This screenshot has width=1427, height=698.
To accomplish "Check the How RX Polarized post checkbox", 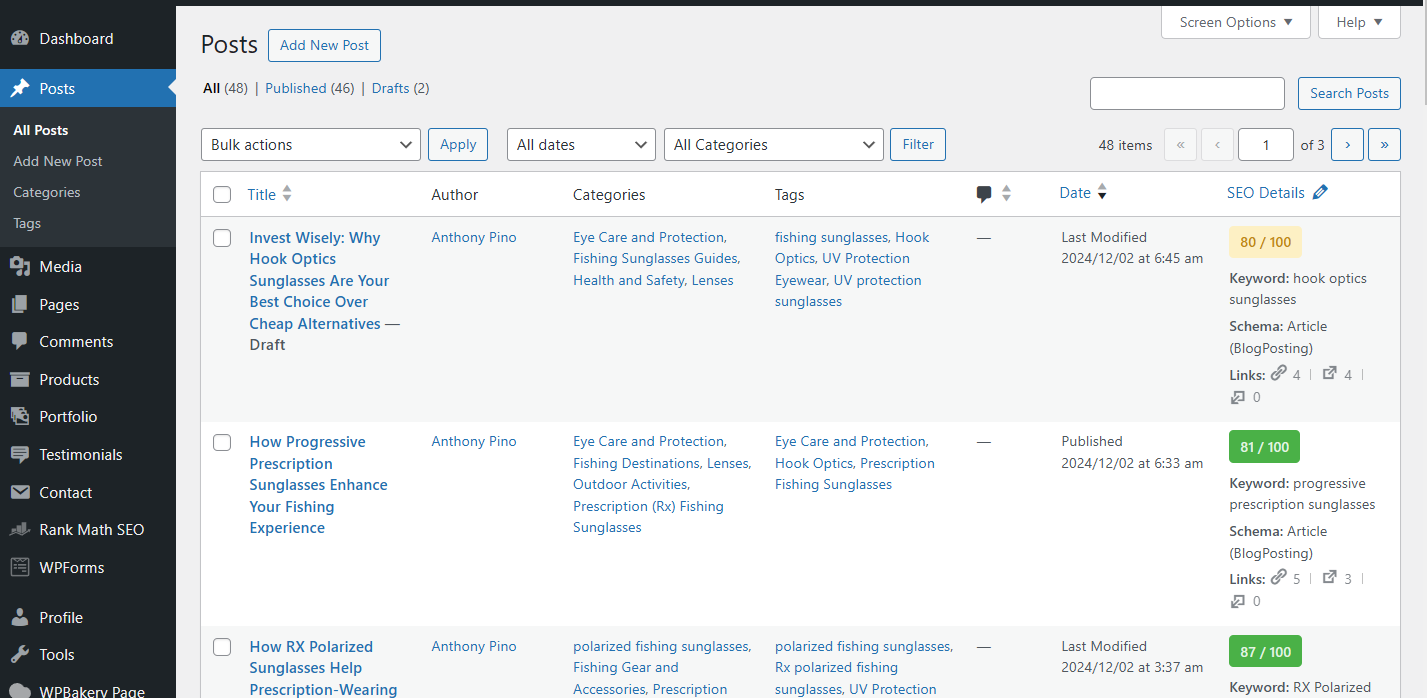I will coord(222,647).
